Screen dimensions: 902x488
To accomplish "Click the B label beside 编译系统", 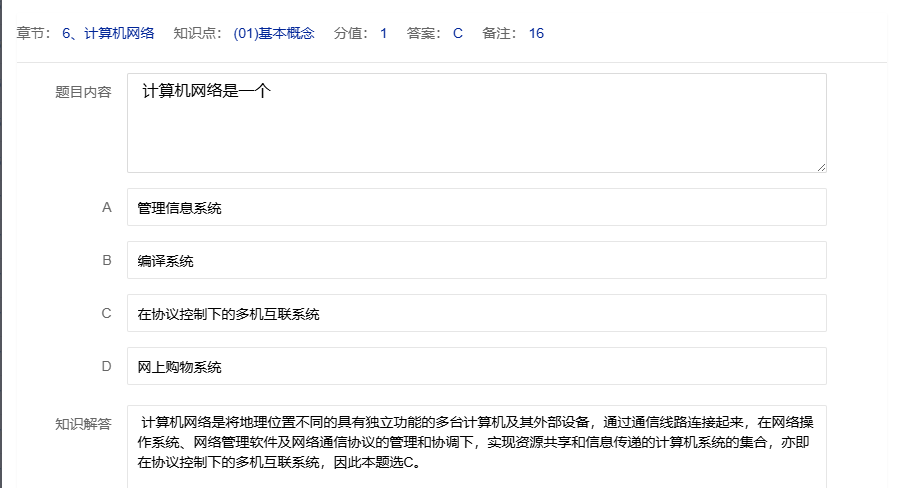I will [106, 261].
